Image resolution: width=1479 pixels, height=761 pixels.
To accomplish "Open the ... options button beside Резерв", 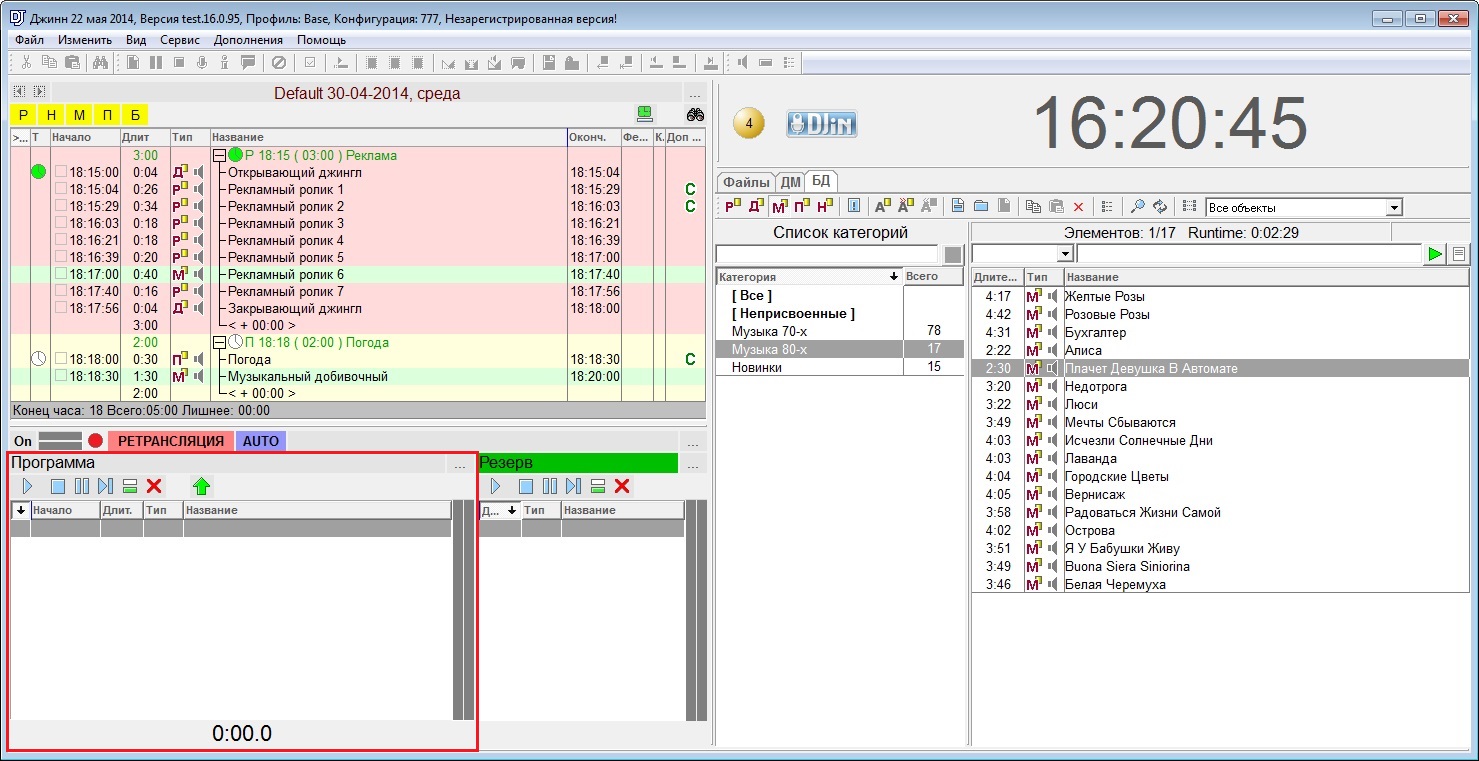I will tap(695, 464).
